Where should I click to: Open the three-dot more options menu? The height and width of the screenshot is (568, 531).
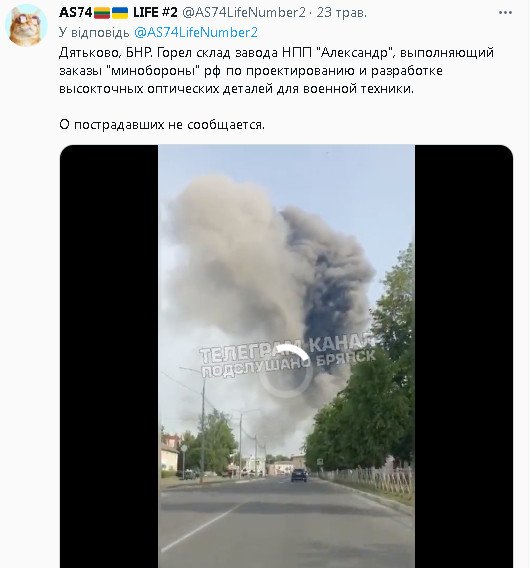[505, 13]
